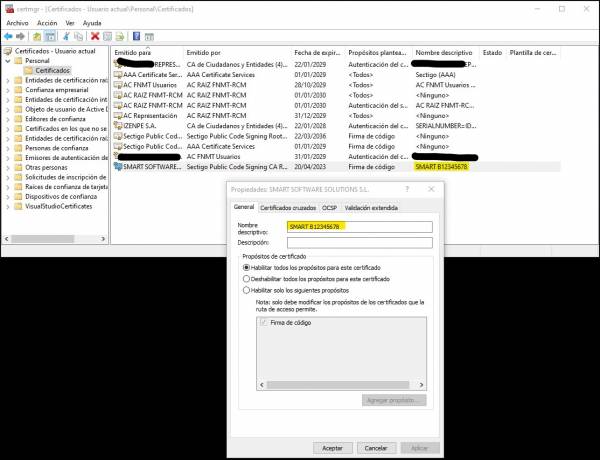Collapse the Personal tree node
This screenshot has width=600, height=460.
coord(8,61)
